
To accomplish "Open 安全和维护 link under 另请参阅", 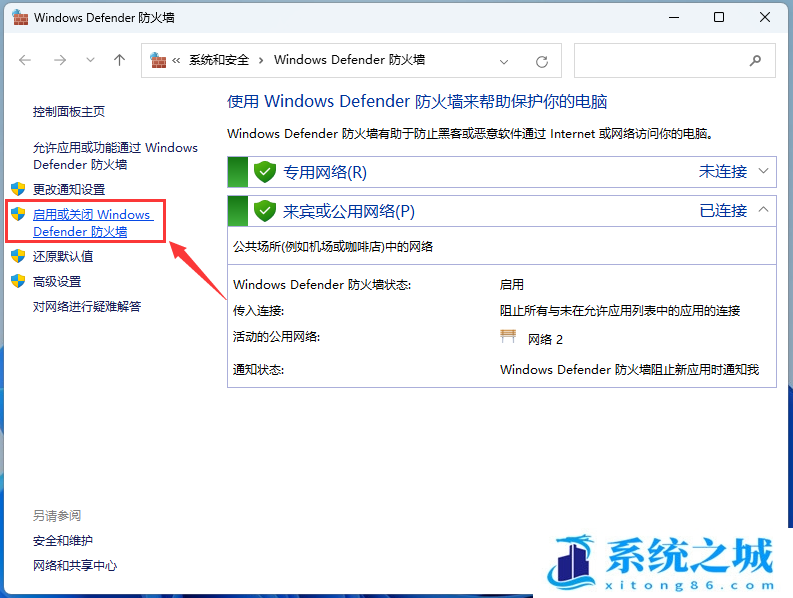I will click(63, 540).
